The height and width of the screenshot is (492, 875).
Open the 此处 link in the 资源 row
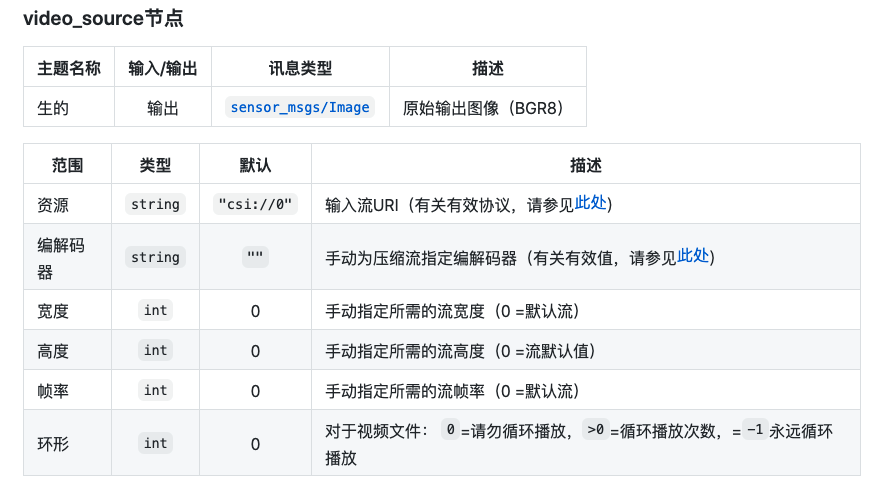click(x=590, y=203)
